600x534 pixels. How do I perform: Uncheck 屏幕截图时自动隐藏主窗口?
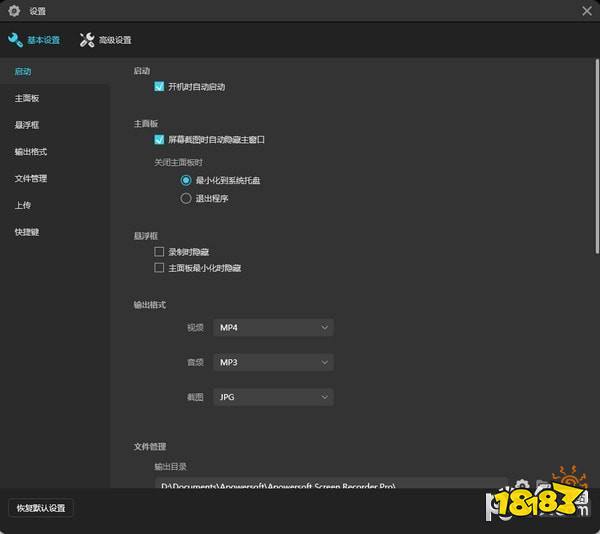point(159,139)
